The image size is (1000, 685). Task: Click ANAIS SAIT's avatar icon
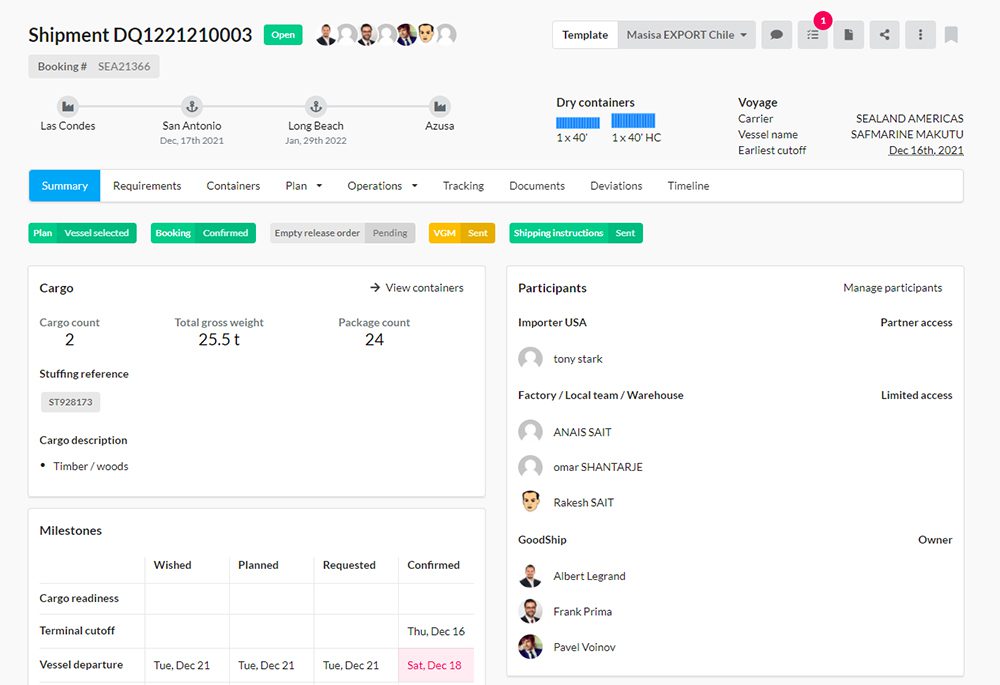(530, 432)
